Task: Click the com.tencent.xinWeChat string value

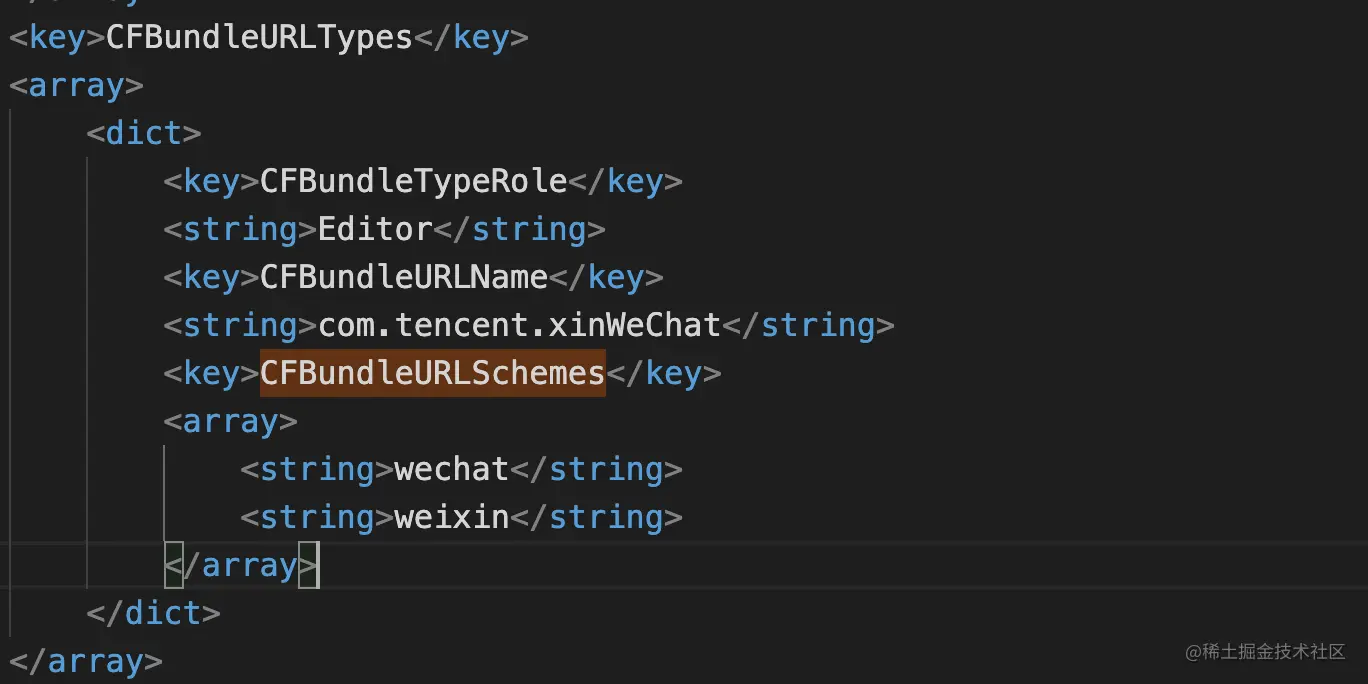Action: pyautogui.click(x=519, y=326)
